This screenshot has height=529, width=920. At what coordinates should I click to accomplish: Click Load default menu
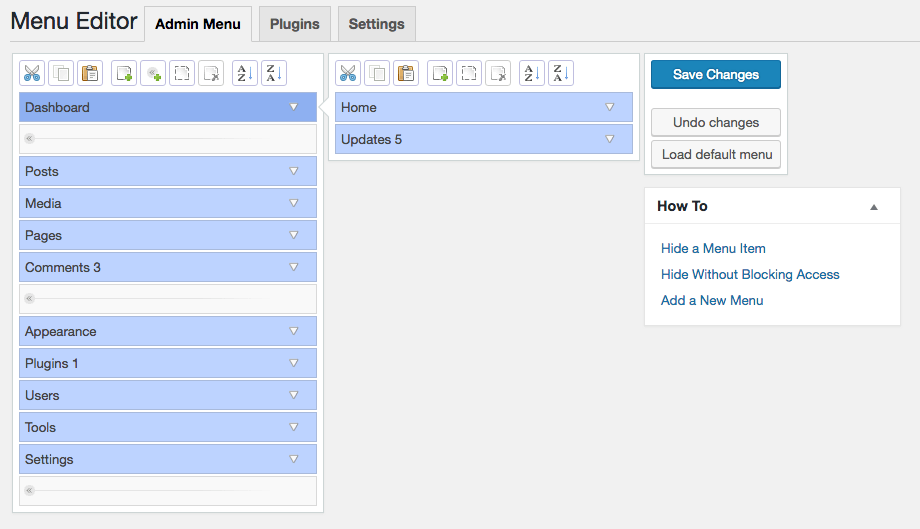716,154
